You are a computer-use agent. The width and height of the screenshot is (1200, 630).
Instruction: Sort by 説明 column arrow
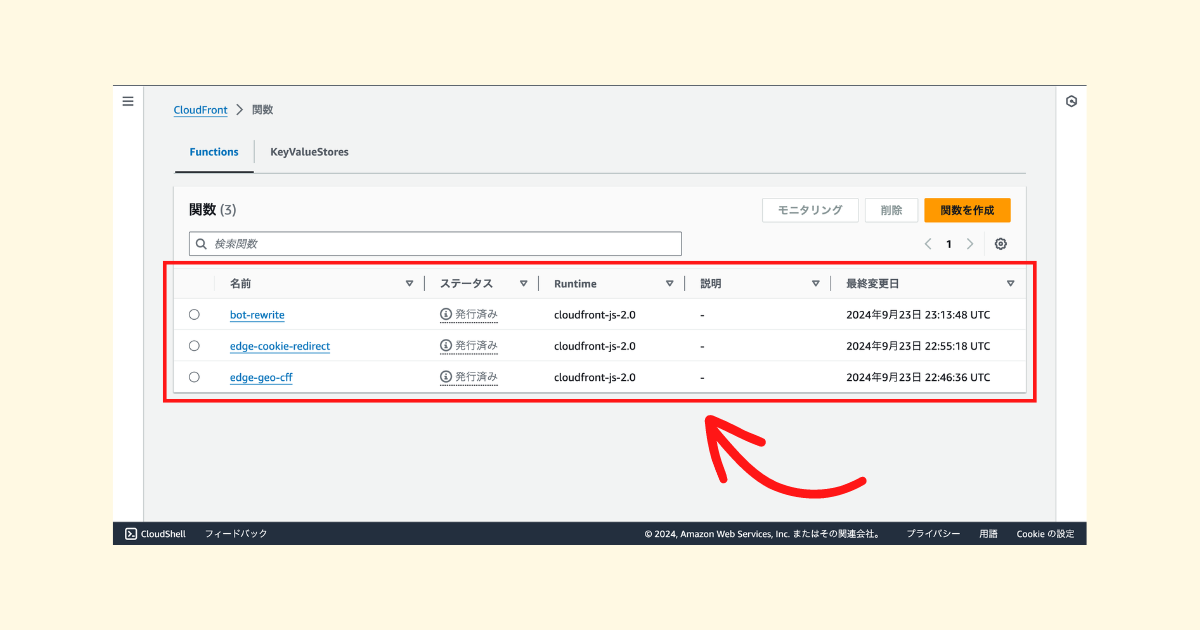pyautogui.click(x=815, y=284)
